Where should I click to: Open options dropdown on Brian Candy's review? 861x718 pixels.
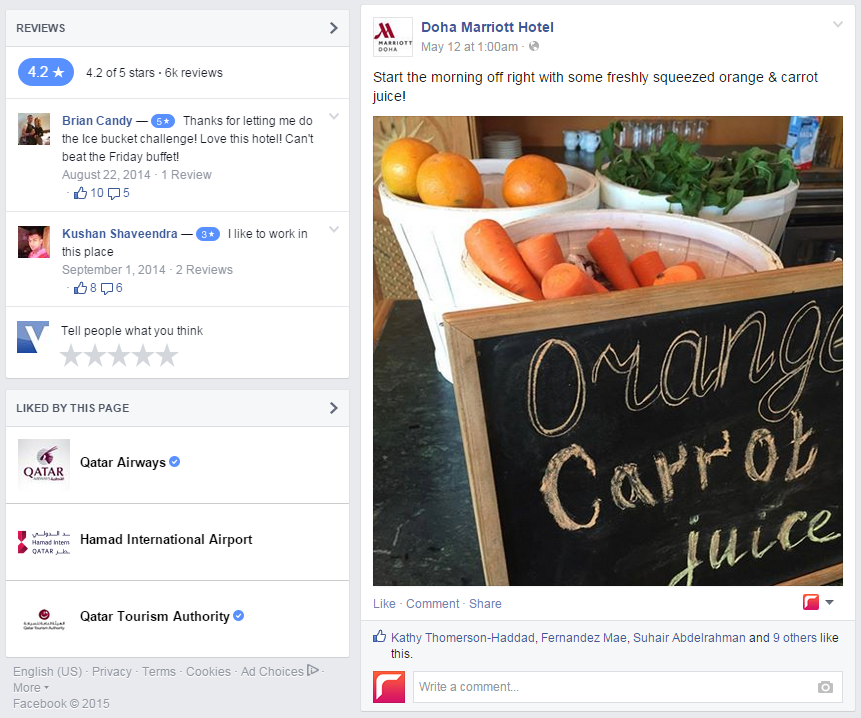pyautogui.click(x=334, y=116)
